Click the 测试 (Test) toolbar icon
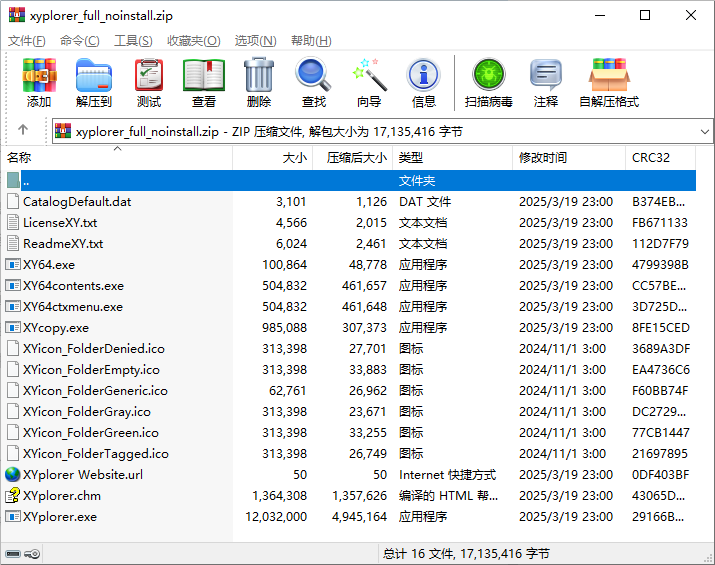This screenshot has height=565, width=715. click(149, 75)
